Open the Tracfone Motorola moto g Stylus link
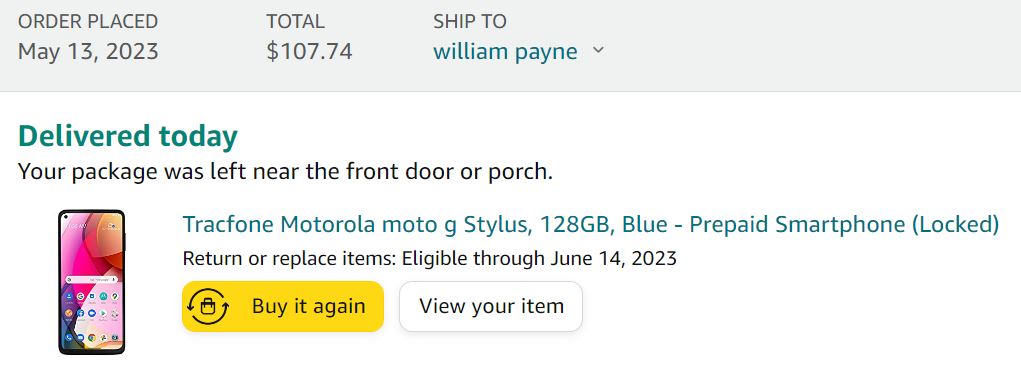The width and height of the screenshot is (1021, 372). point(591,225)
